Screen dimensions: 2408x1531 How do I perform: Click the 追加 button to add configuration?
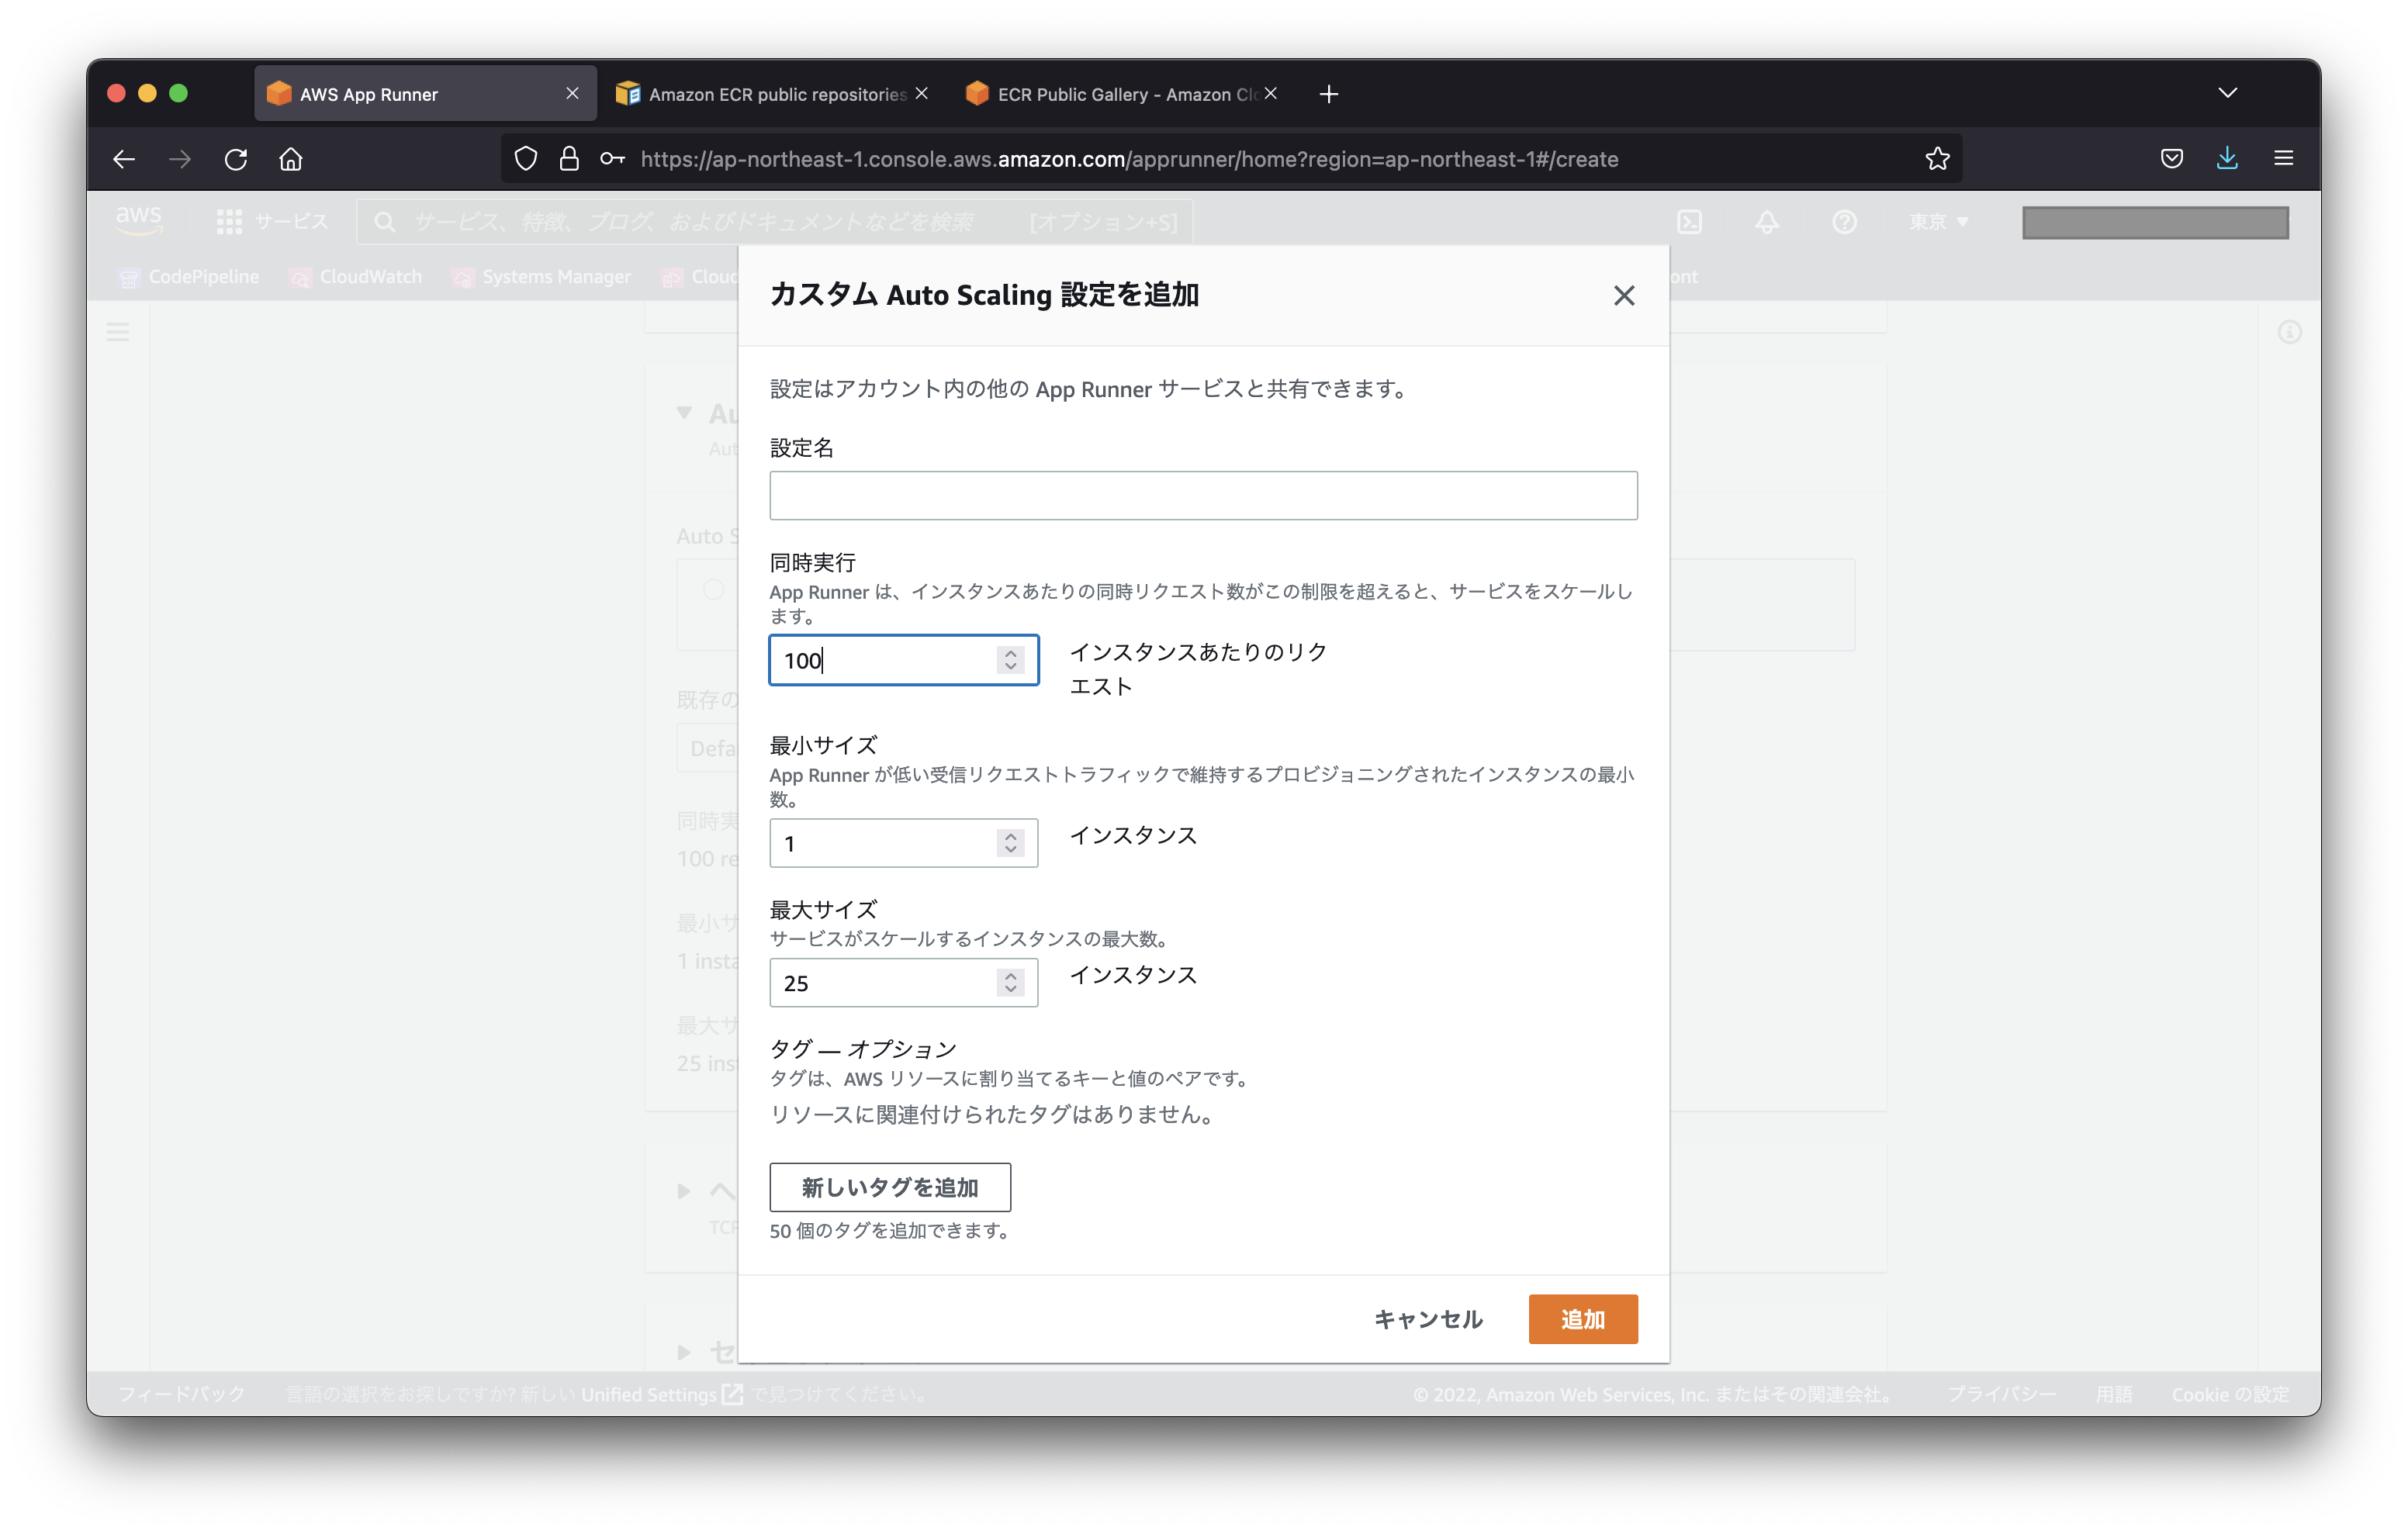coord(1582,1319)
